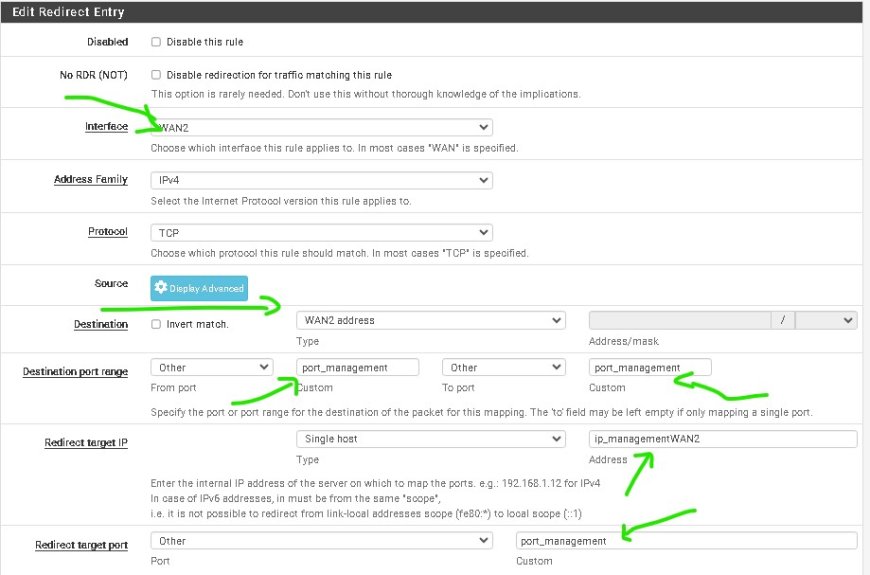This screenshot has width=870, height=575.
Task: Click the From port custom port_management field
Action: coord(357,367)
